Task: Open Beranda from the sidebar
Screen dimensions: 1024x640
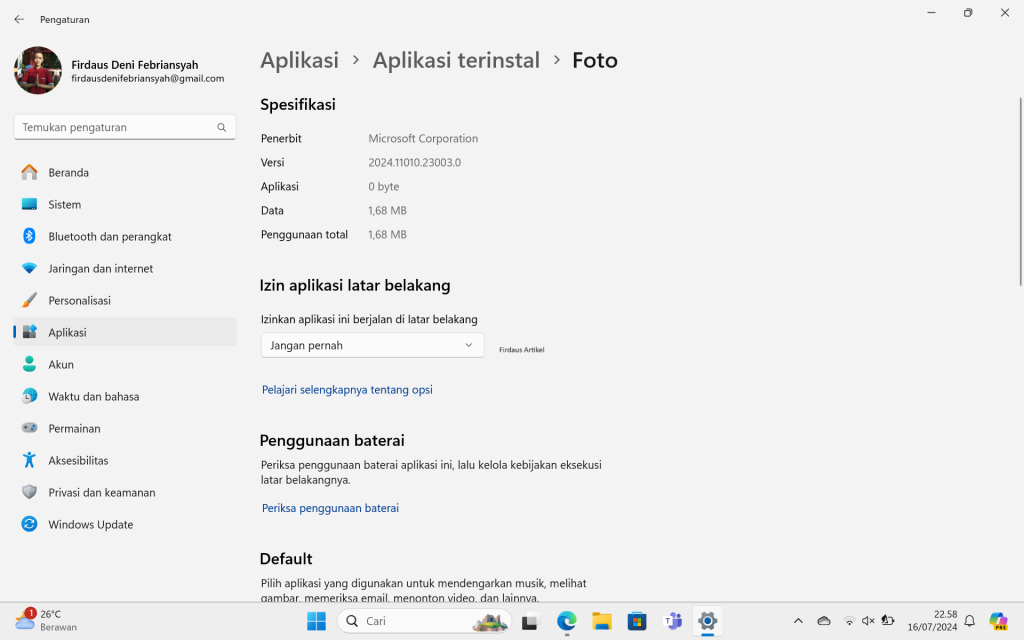Action: click(68, 172)
